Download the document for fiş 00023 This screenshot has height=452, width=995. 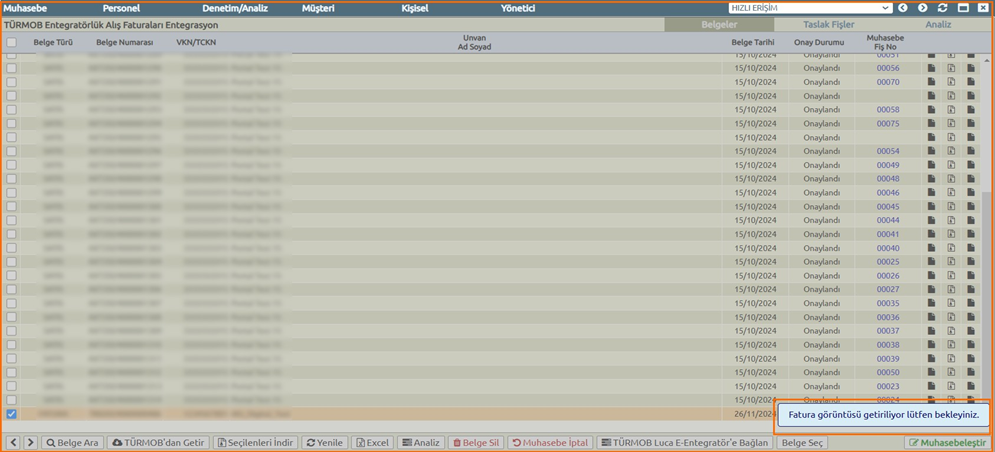pyautogui.click(x=951, y=386)
